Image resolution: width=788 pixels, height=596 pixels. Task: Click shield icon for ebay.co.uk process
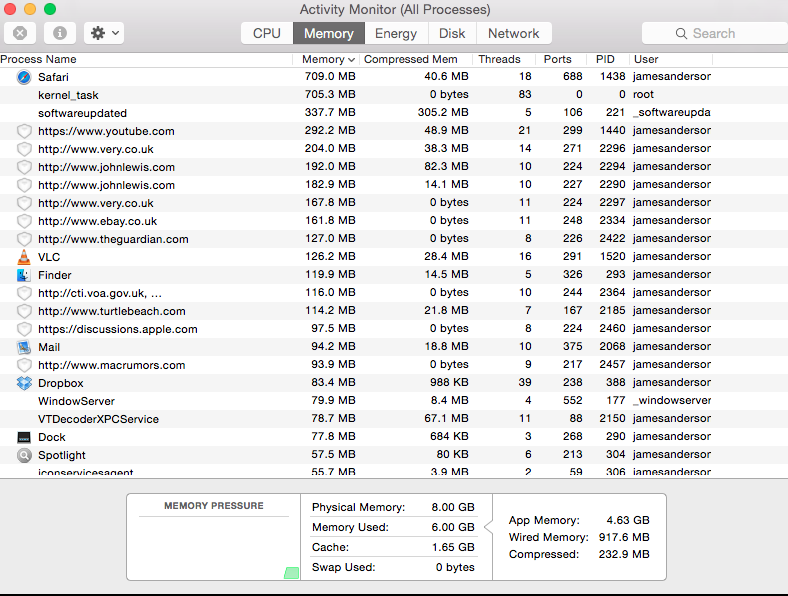[x=24, y=221]
